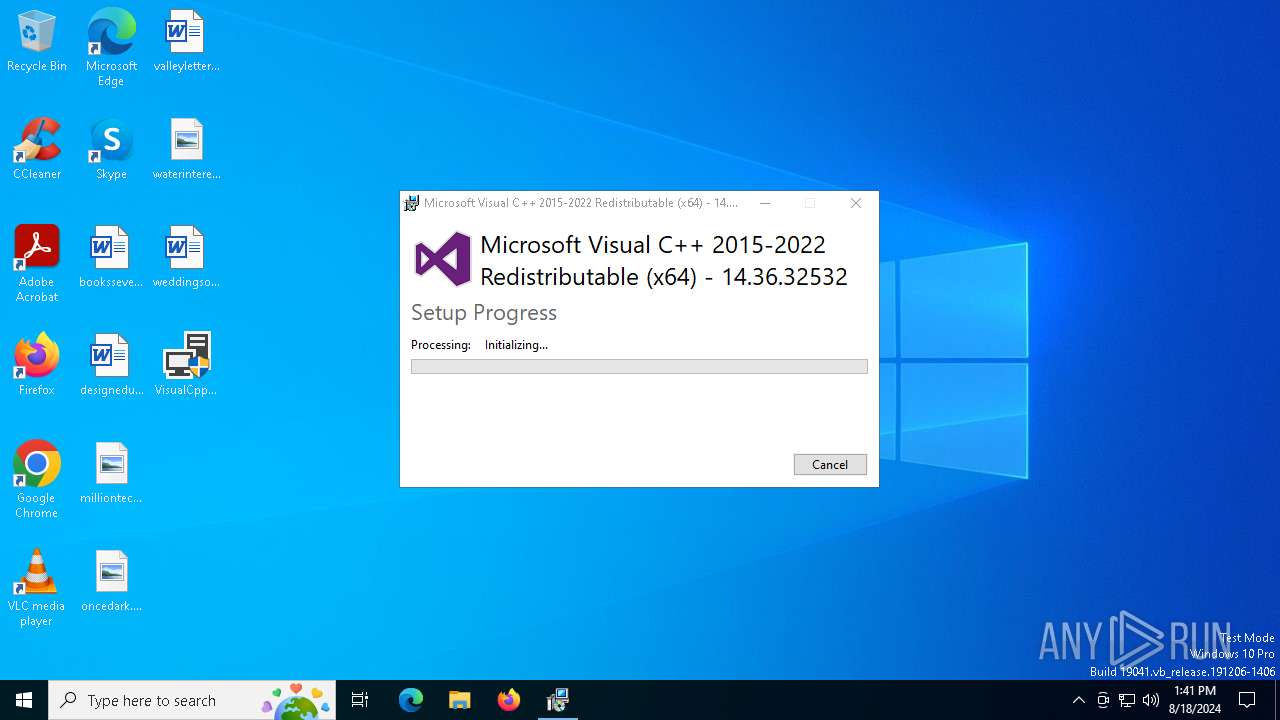This screenshot has height=720, width=1280.
Task: Open Task View from taskbar
Action: 360,700
